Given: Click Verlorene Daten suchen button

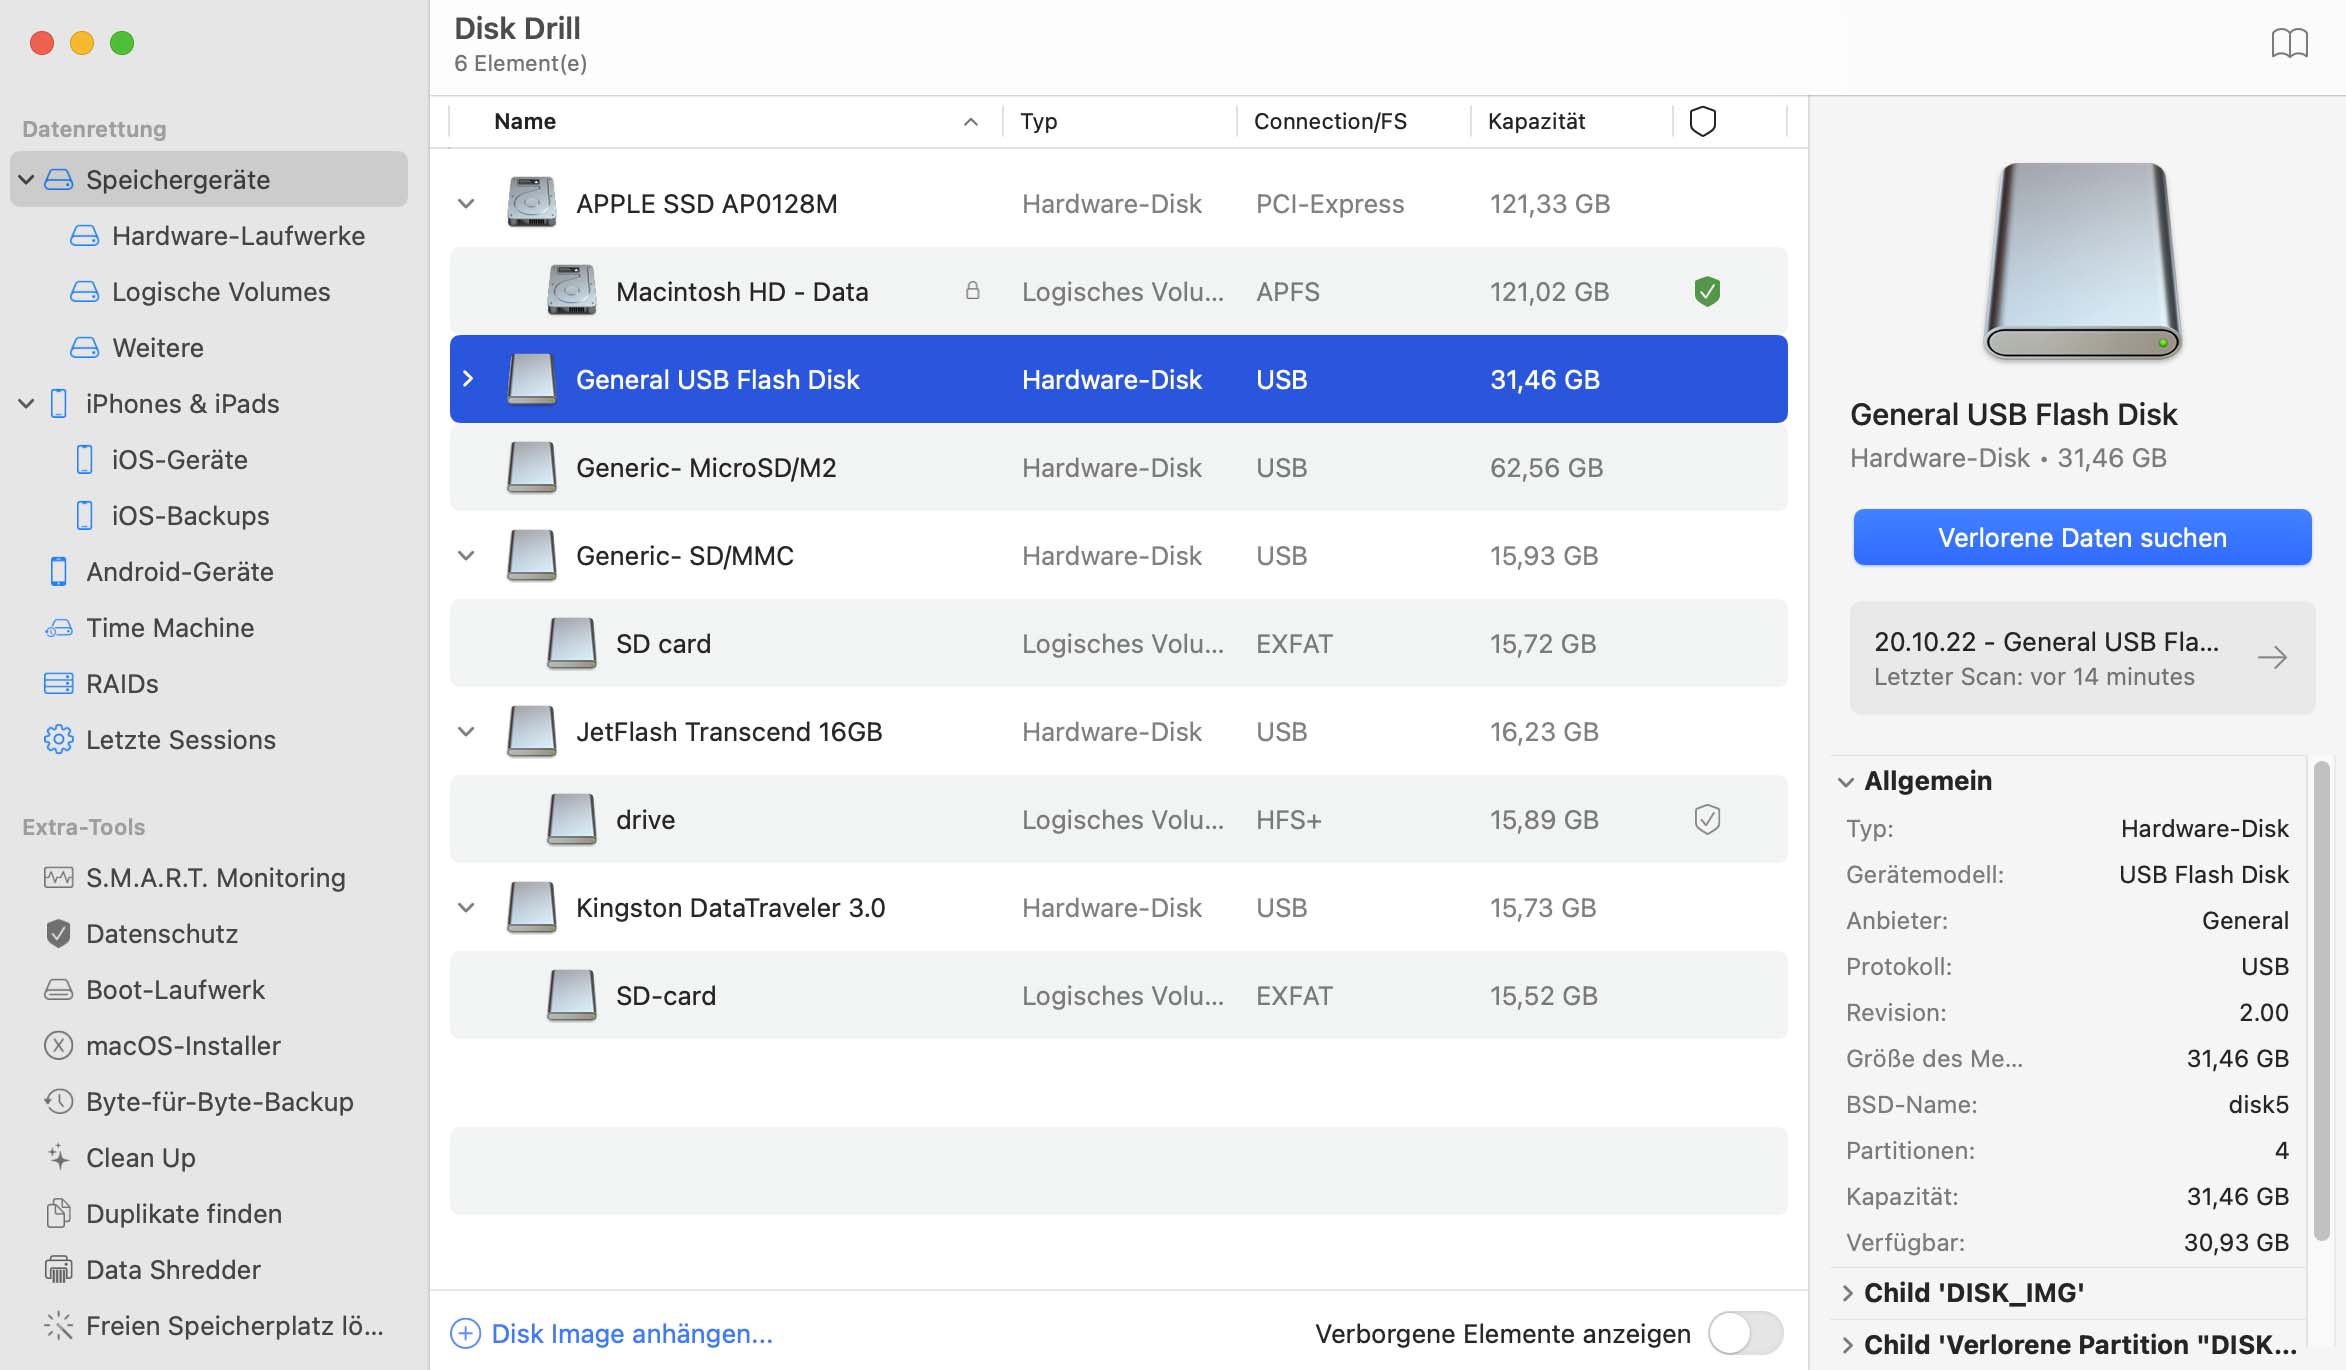Looking at the screenshot, I should pos(2084,537).
